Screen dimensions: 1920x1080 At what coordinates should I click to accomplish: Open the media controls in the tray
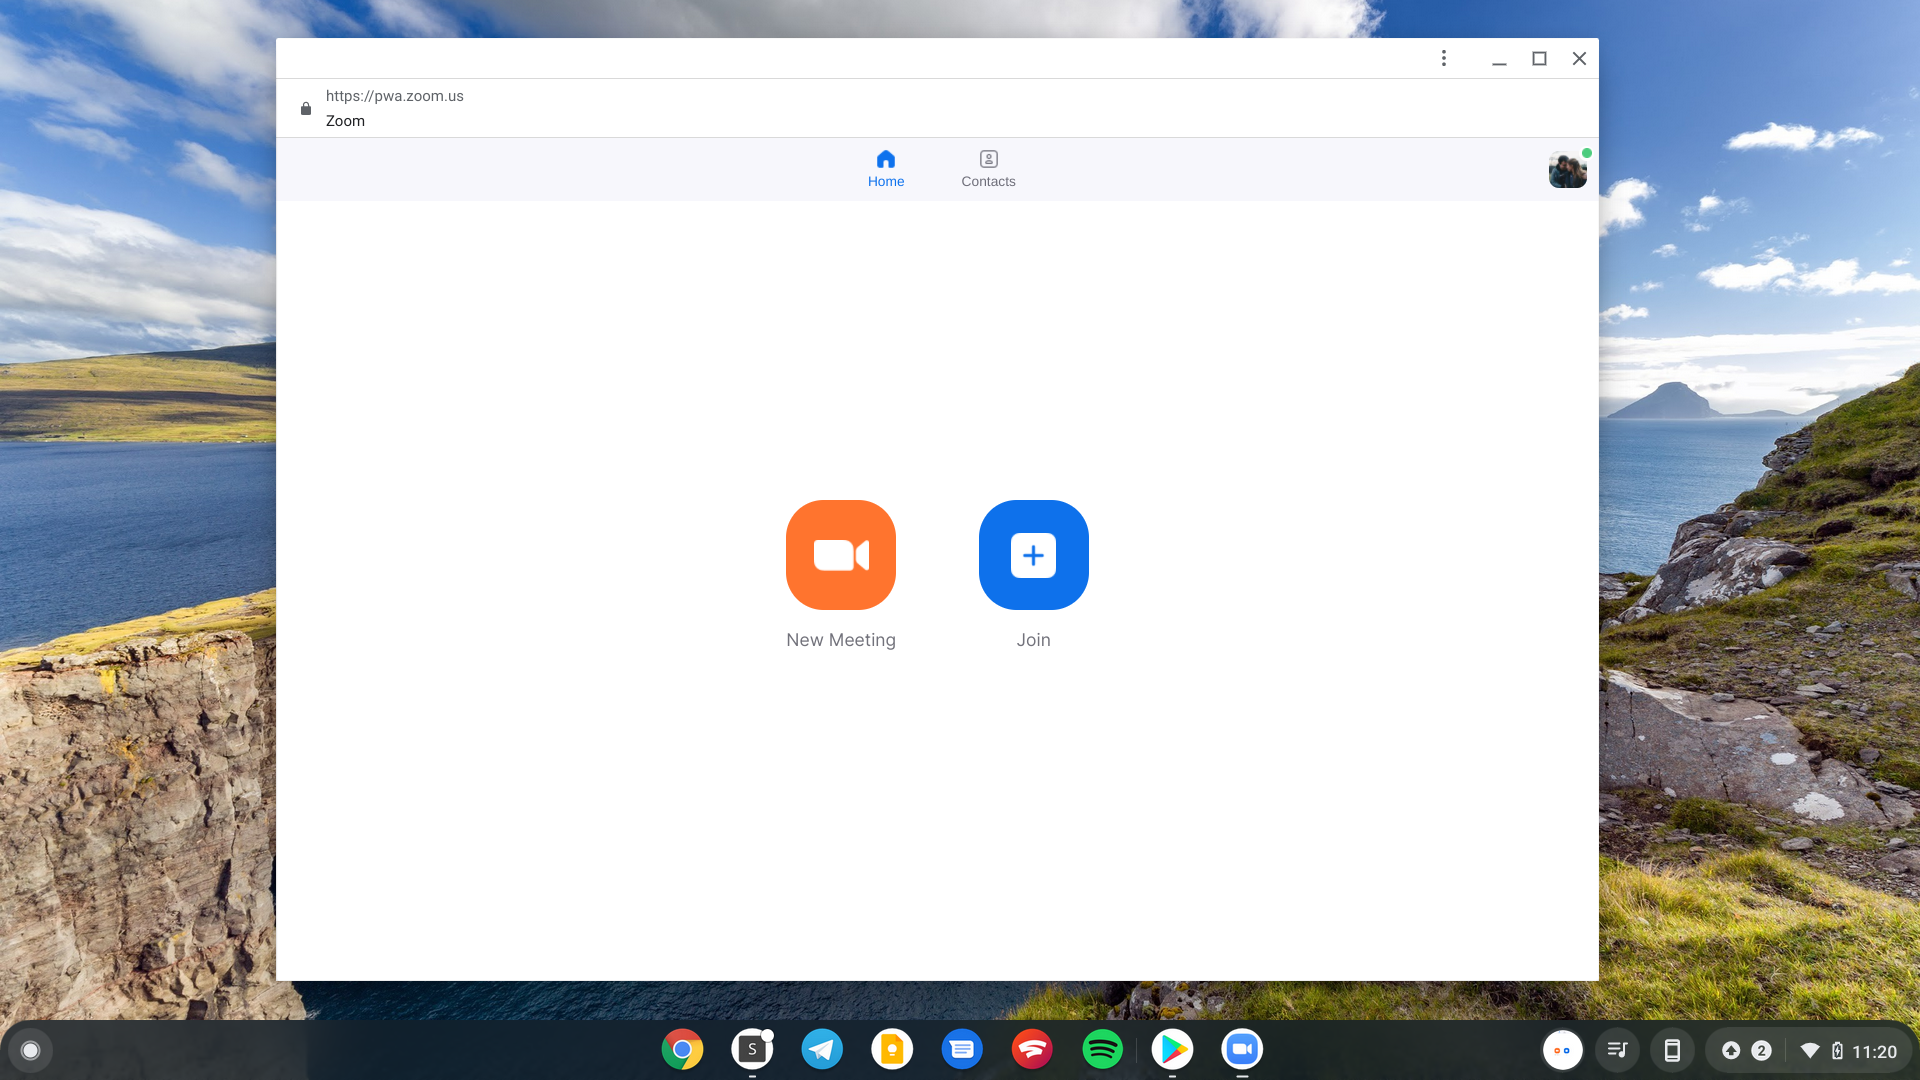click(1618, 1049)
